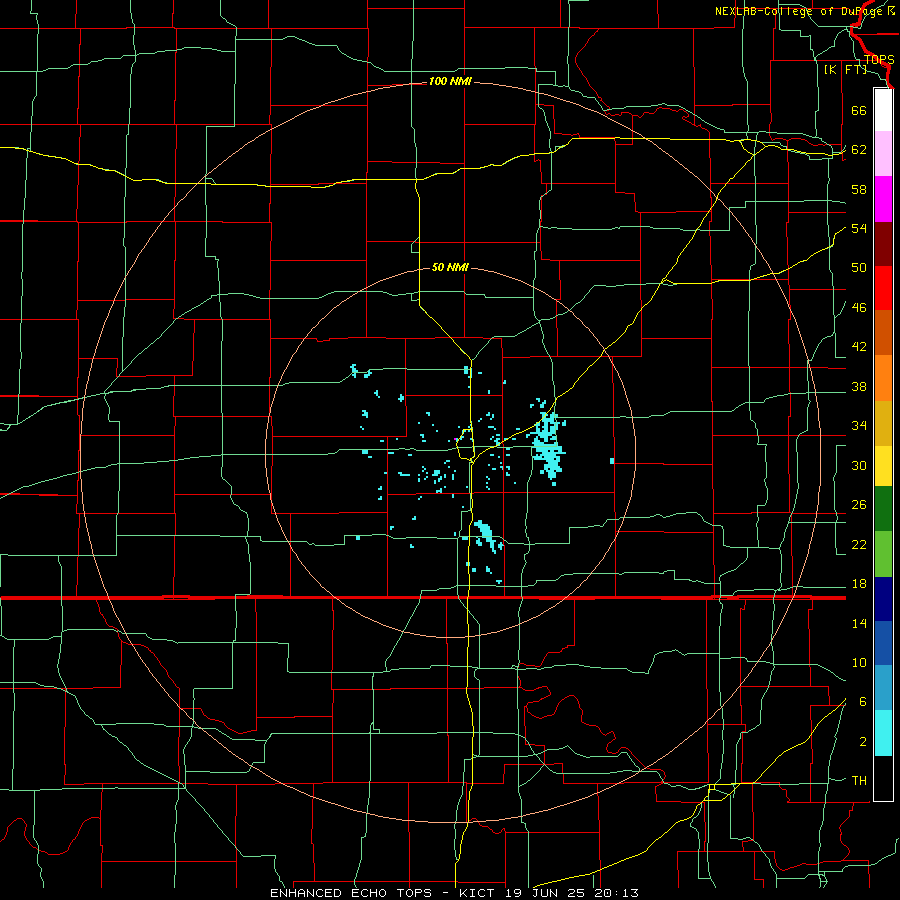Viewport: 900px width, 900px height.
Task: Click the '42' legend value
Action: point(859,347)
